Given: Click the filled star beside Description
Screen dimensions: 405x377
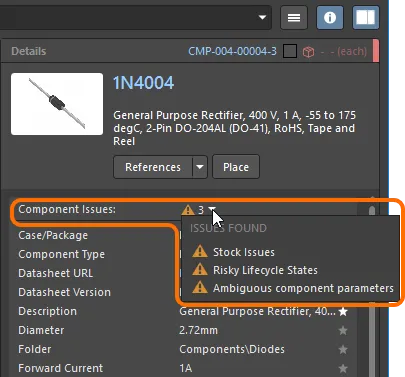Looking at the screenshot, I should (343, 312).
